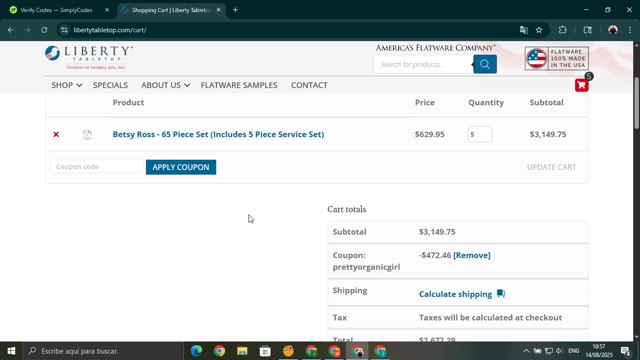The height and width of the screenshot is (360, 640).
Task: Open Betsy Ross 65 Piece Set link
Action: click(x=218, y=134)
